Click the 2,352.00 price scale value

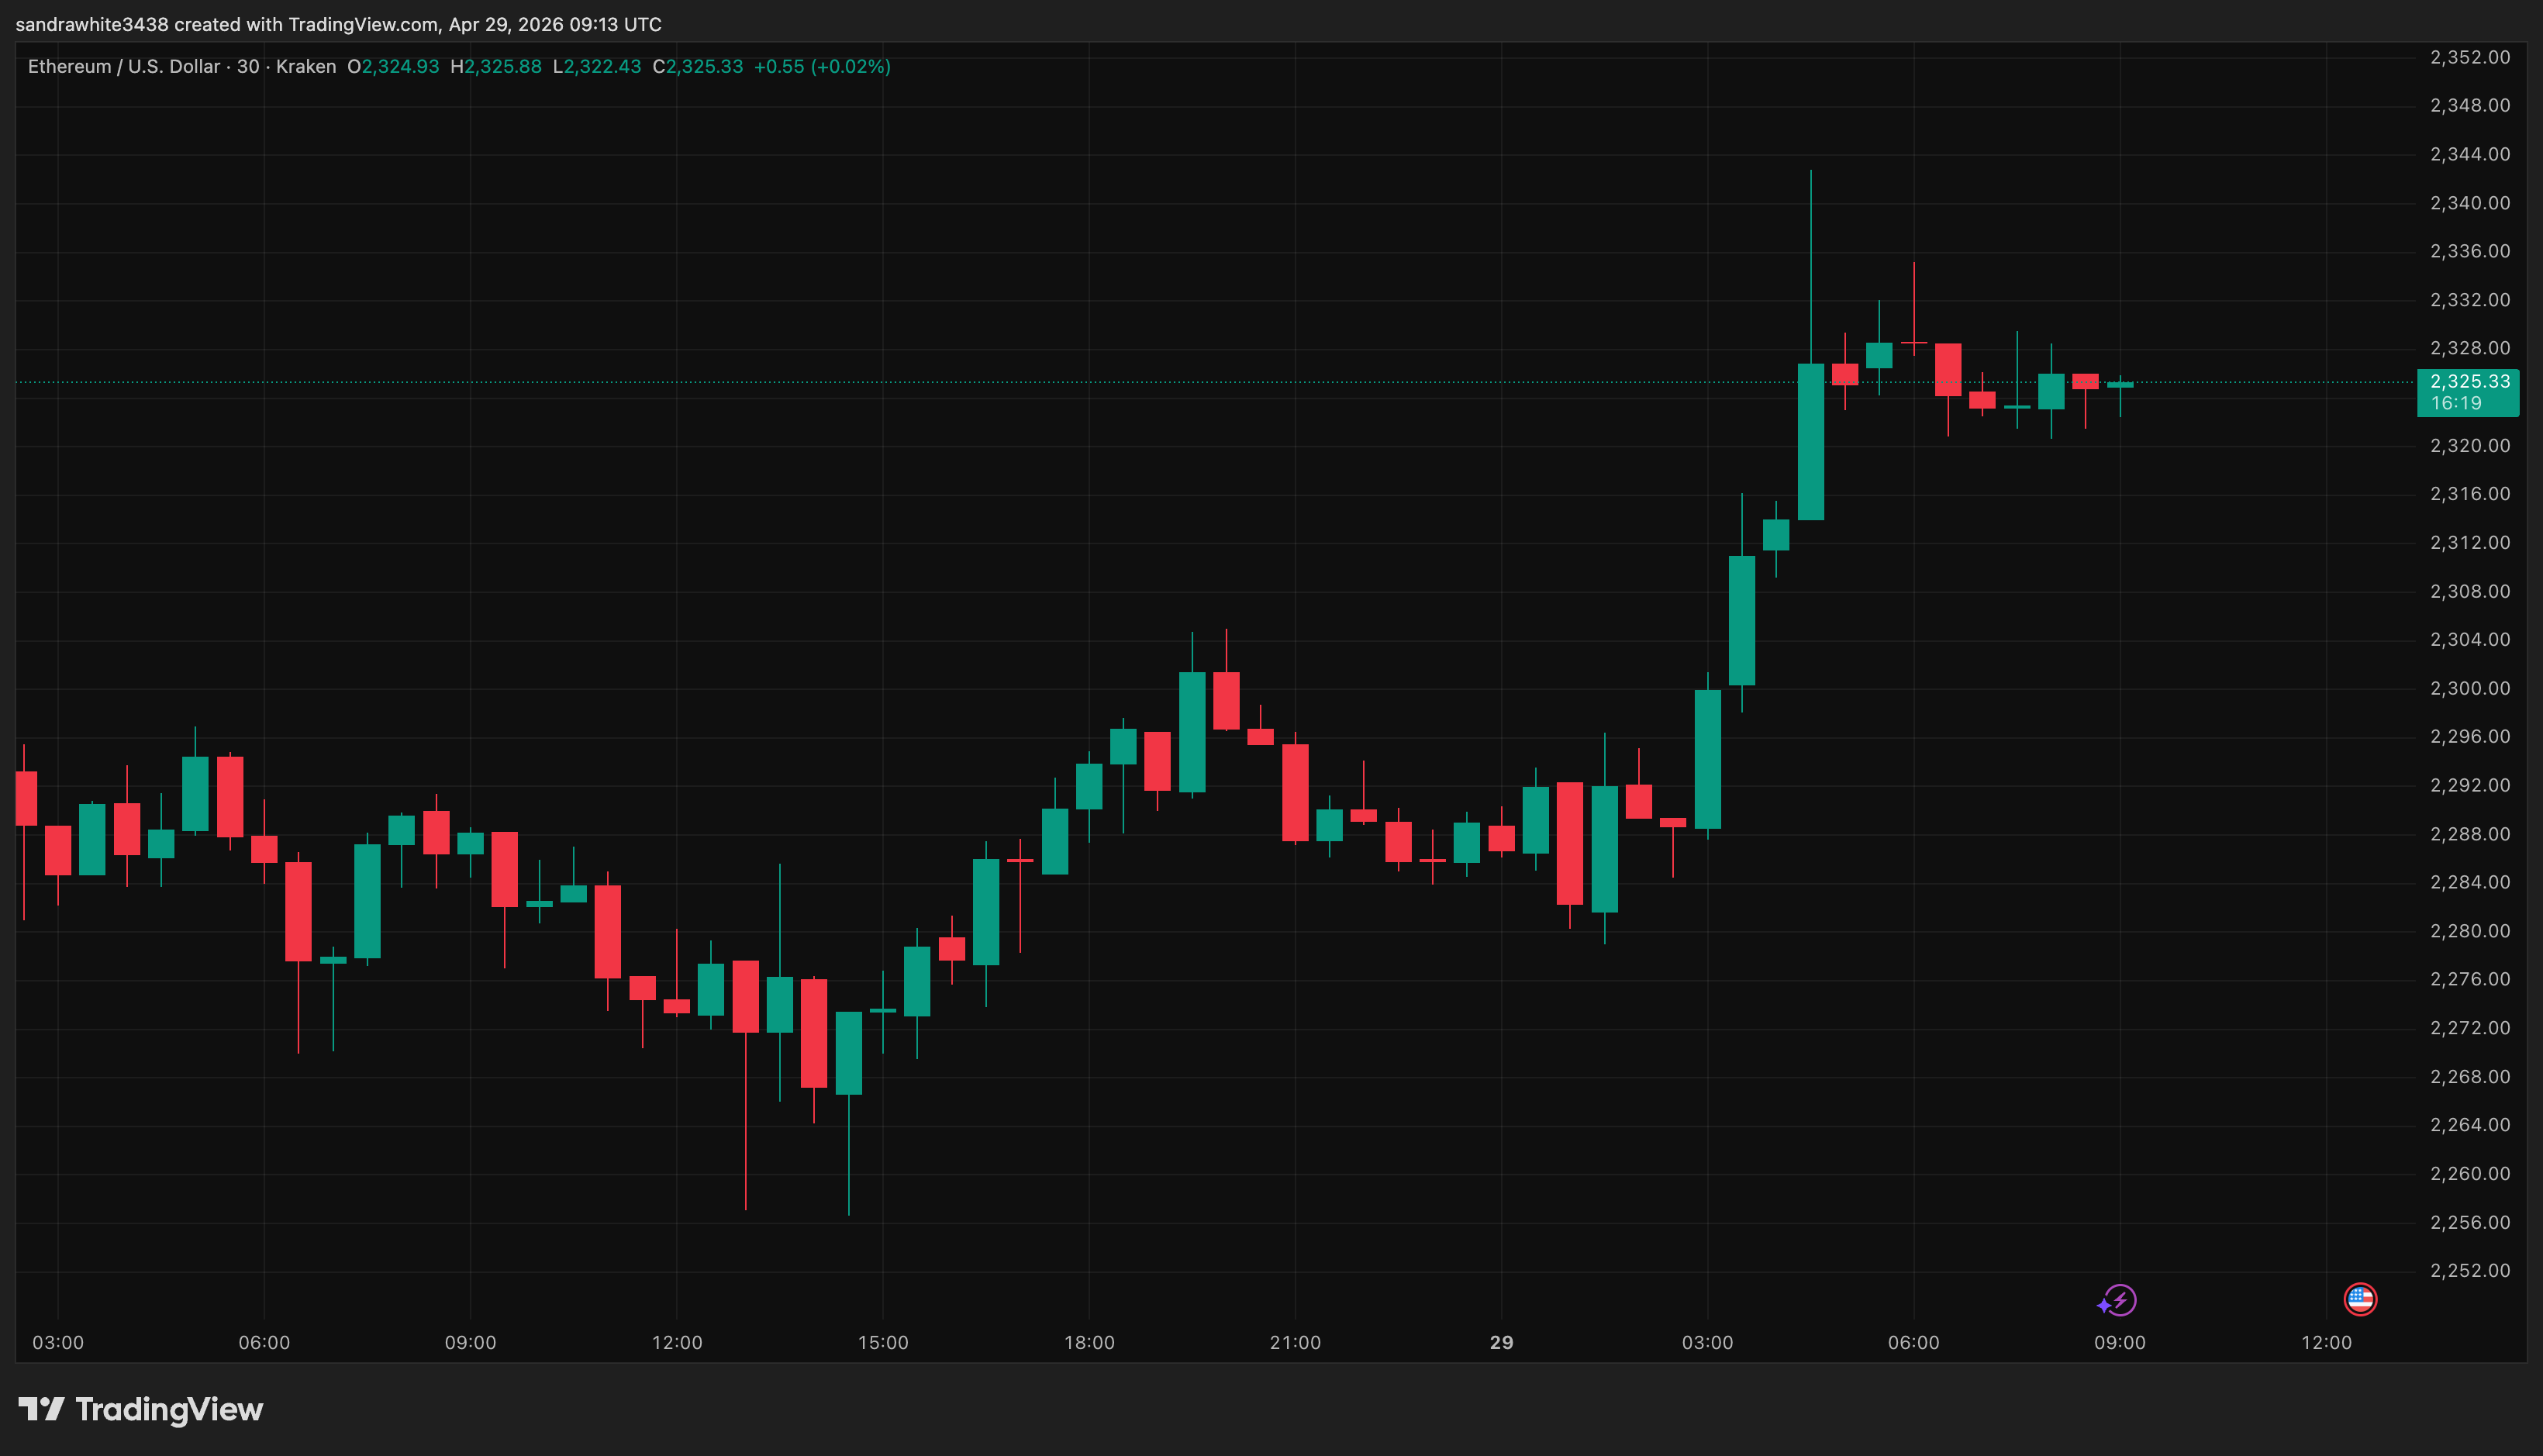[x=2471, y=57]
